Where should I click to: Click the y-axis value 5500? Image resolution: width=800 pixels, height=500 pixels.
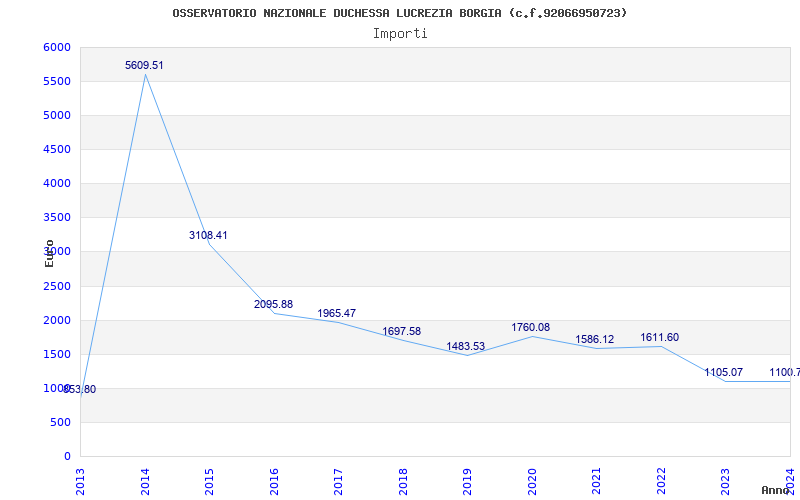(x=57, y=82)
